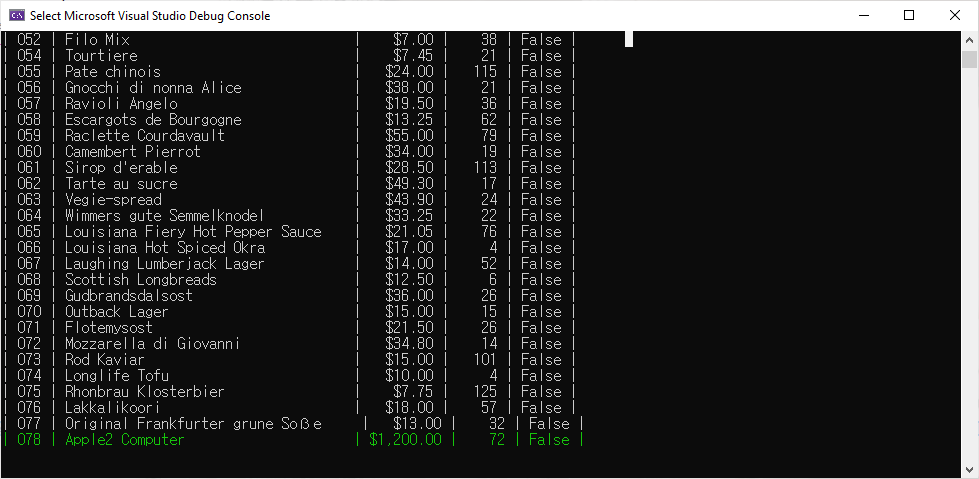The width and height of the screenshot is (979, 479).
Task: Minimize the Debug Console window
Action: [x=864, y=16]
